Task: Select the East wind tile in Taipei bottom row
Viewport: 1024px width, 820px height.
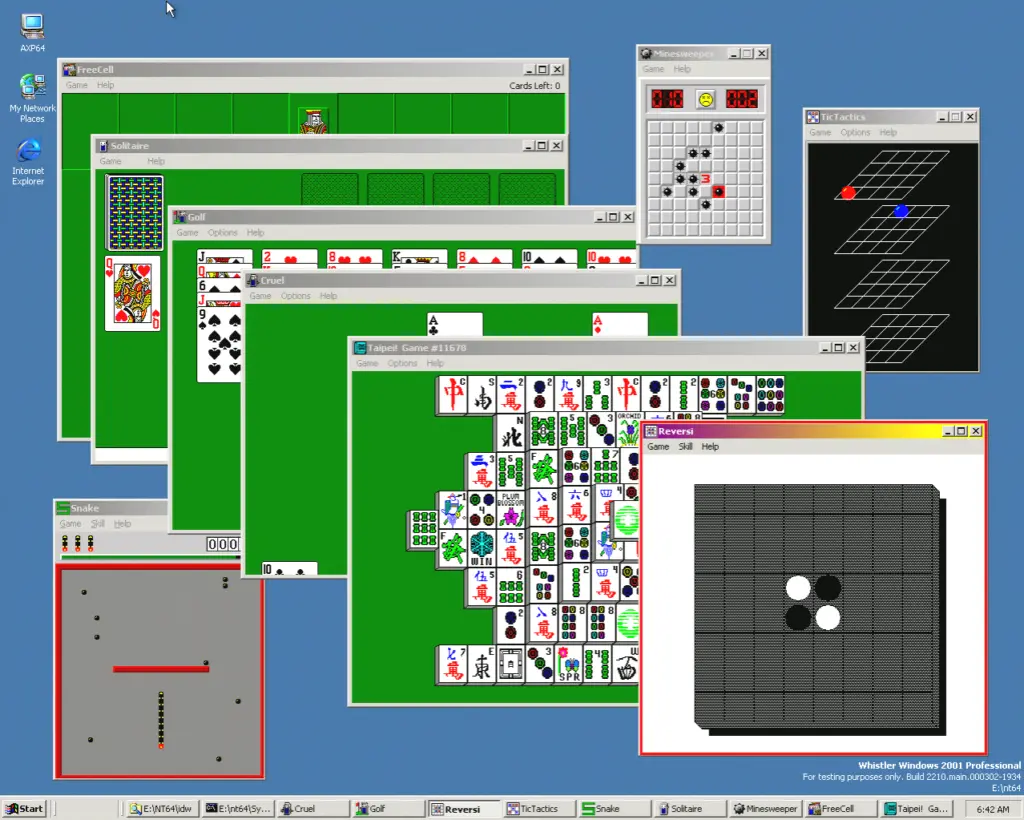Action: click(x=481, y=665)
